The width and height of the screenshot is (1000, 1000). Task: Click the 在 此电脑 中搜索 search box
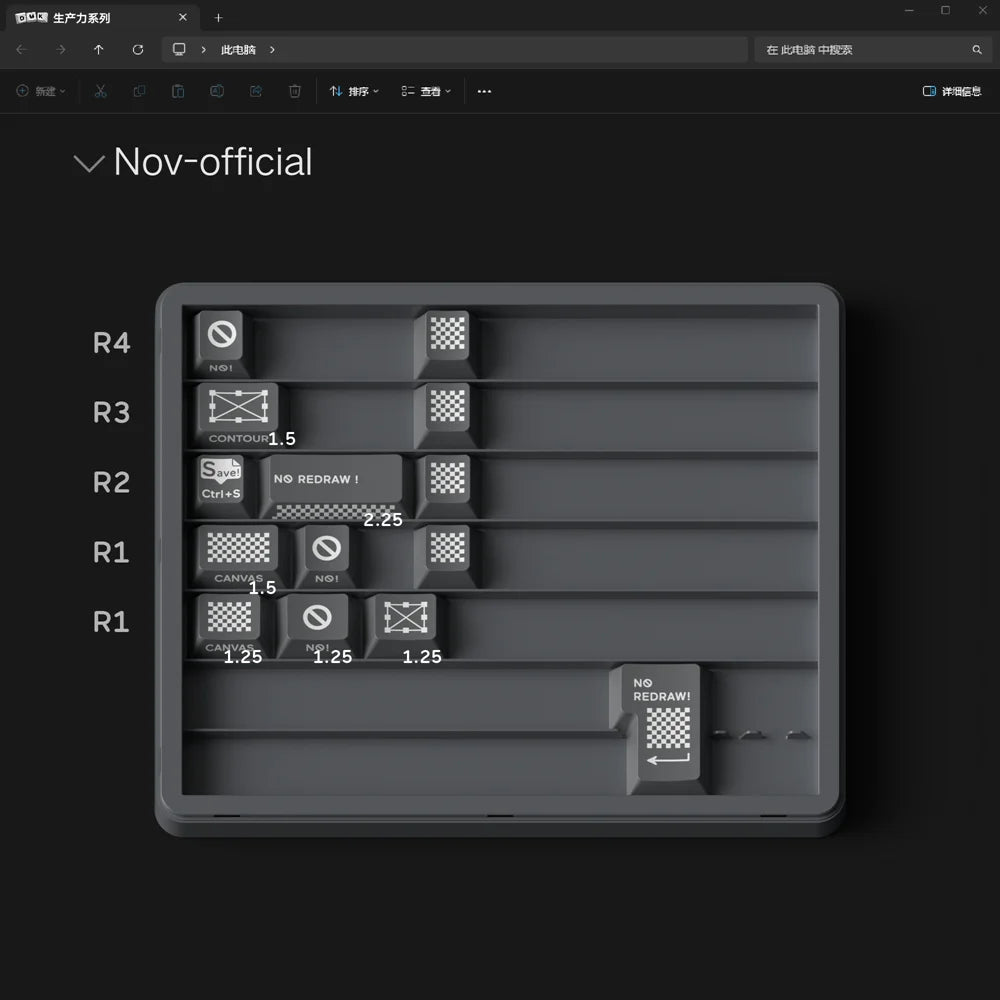[860, 50]
